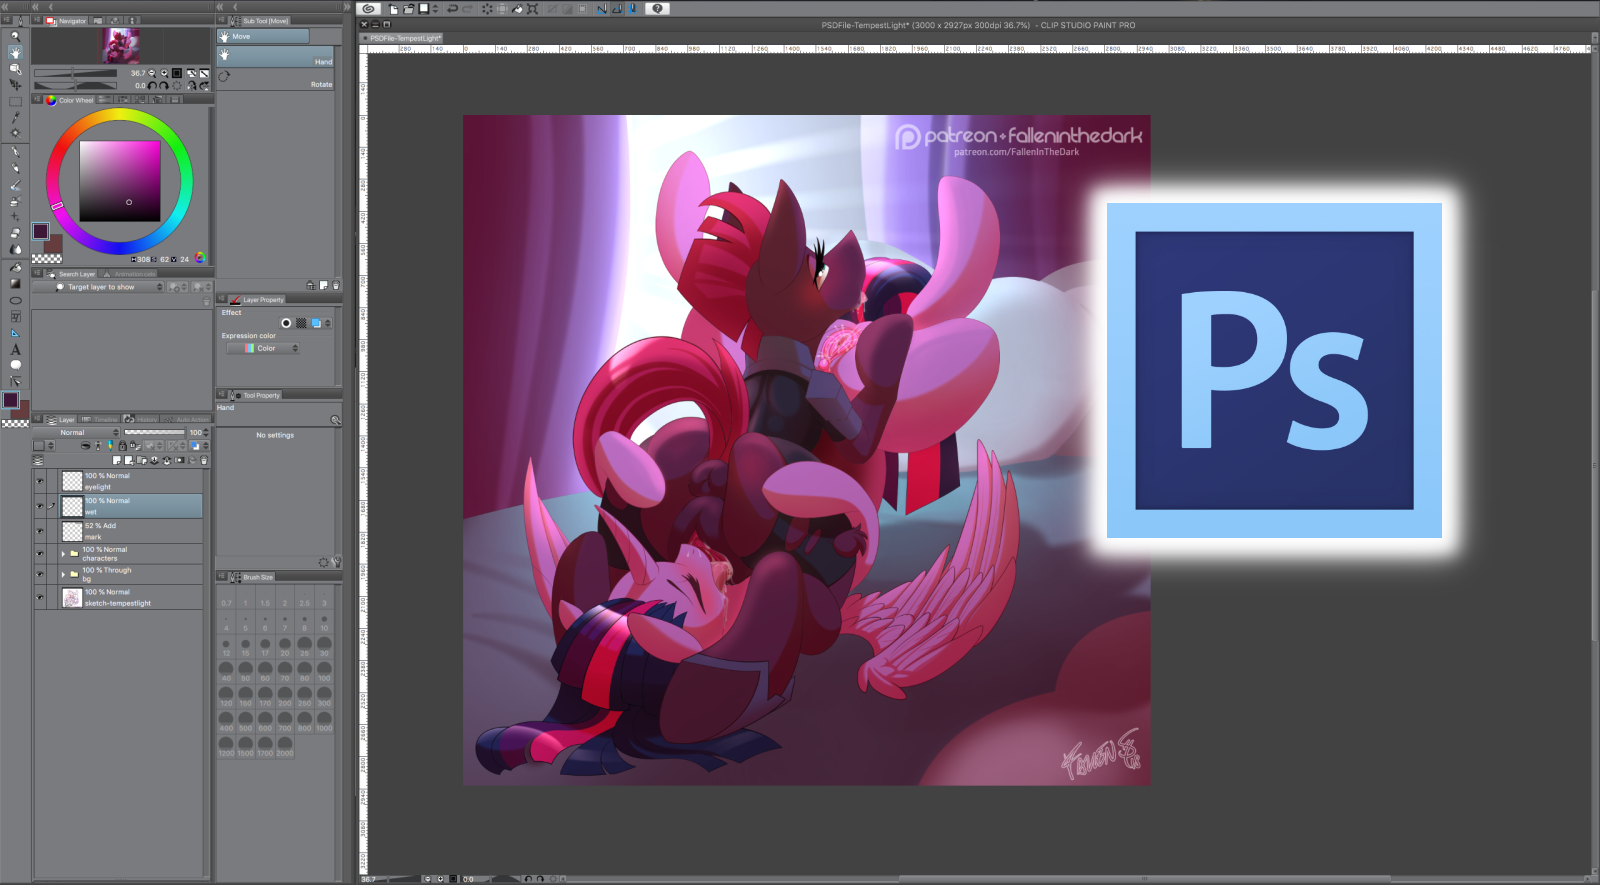This screenshot has height=885, width=1600.
Task: Zoom out in Navigator panel
Action: click(x=152, y=73)
